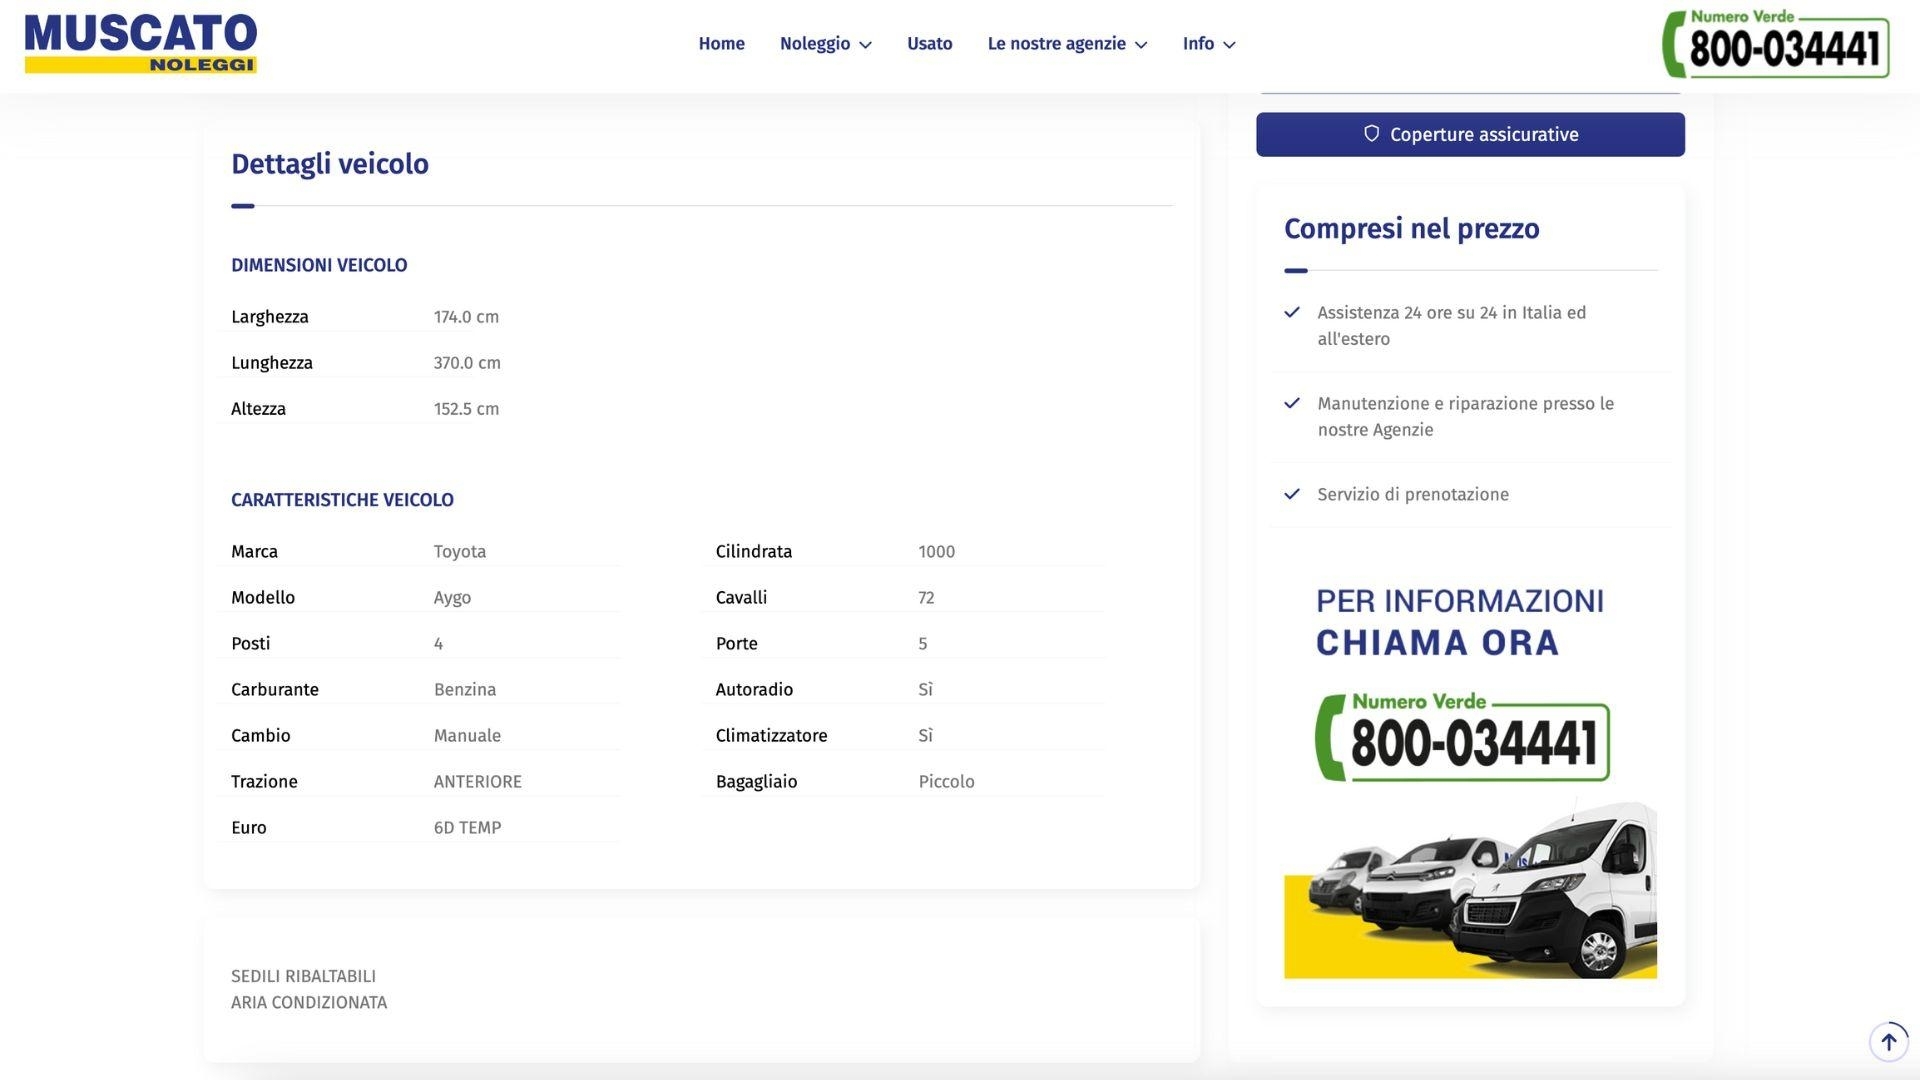Select the Posti value 4
The height and width of the screenshot is (1080, 1920).
438,644
